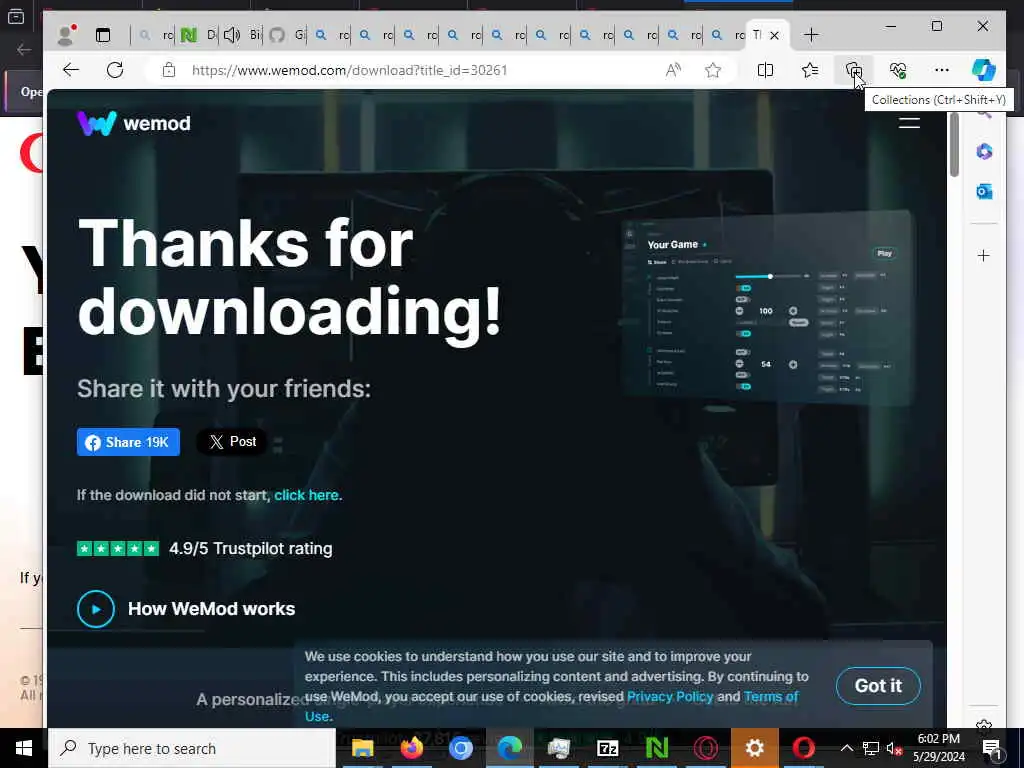Open the Collections icon
The image size is (1024, 768).
pyautogui.click(x=854, y=70)
